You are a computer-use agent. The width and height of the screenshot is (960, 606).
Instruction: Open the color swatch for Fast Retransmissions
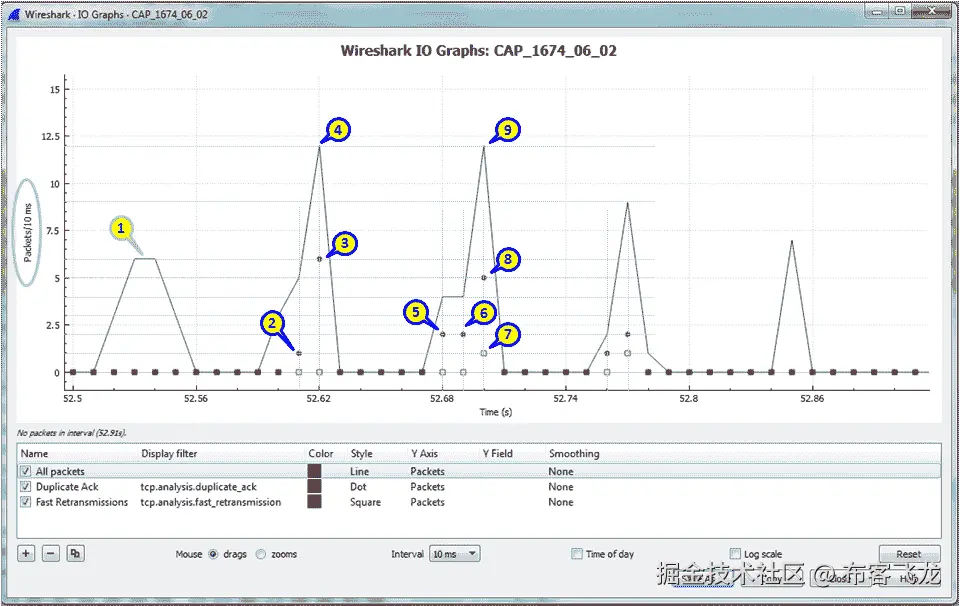coord(314,502)
